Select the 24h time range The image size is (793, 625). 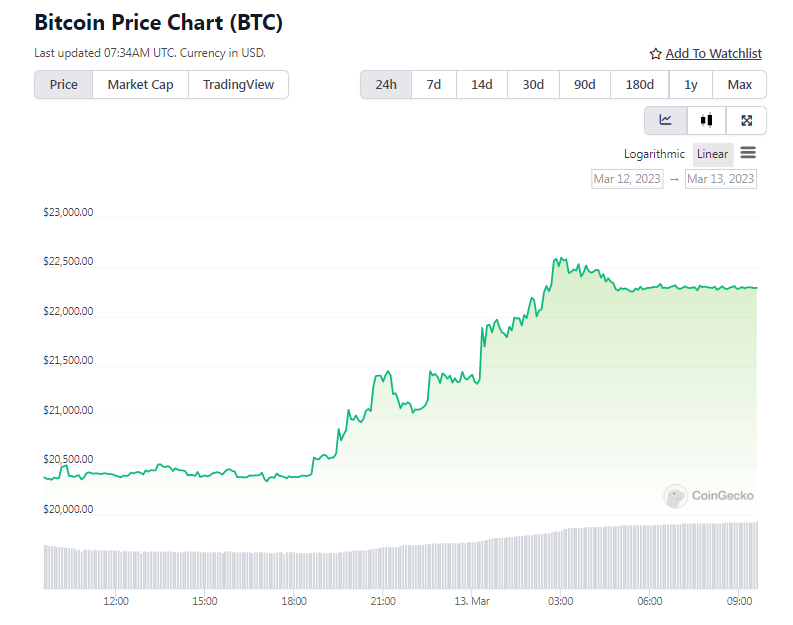[386, 84]
